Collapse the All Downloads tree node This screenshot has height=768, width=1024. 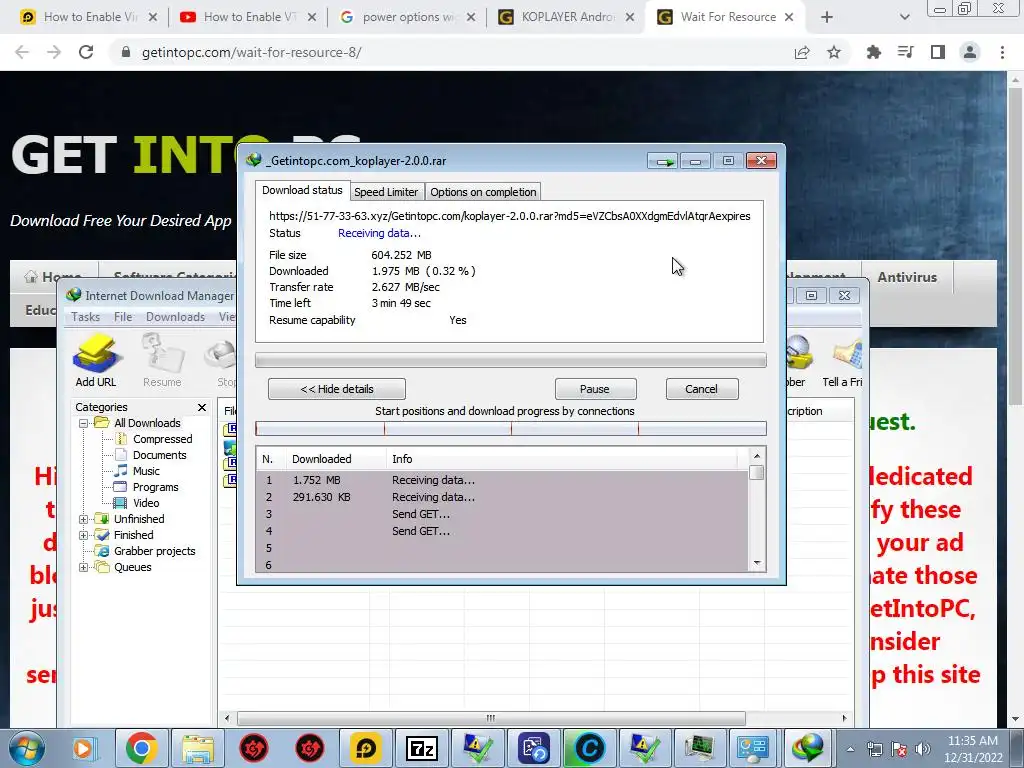[84, 423]
